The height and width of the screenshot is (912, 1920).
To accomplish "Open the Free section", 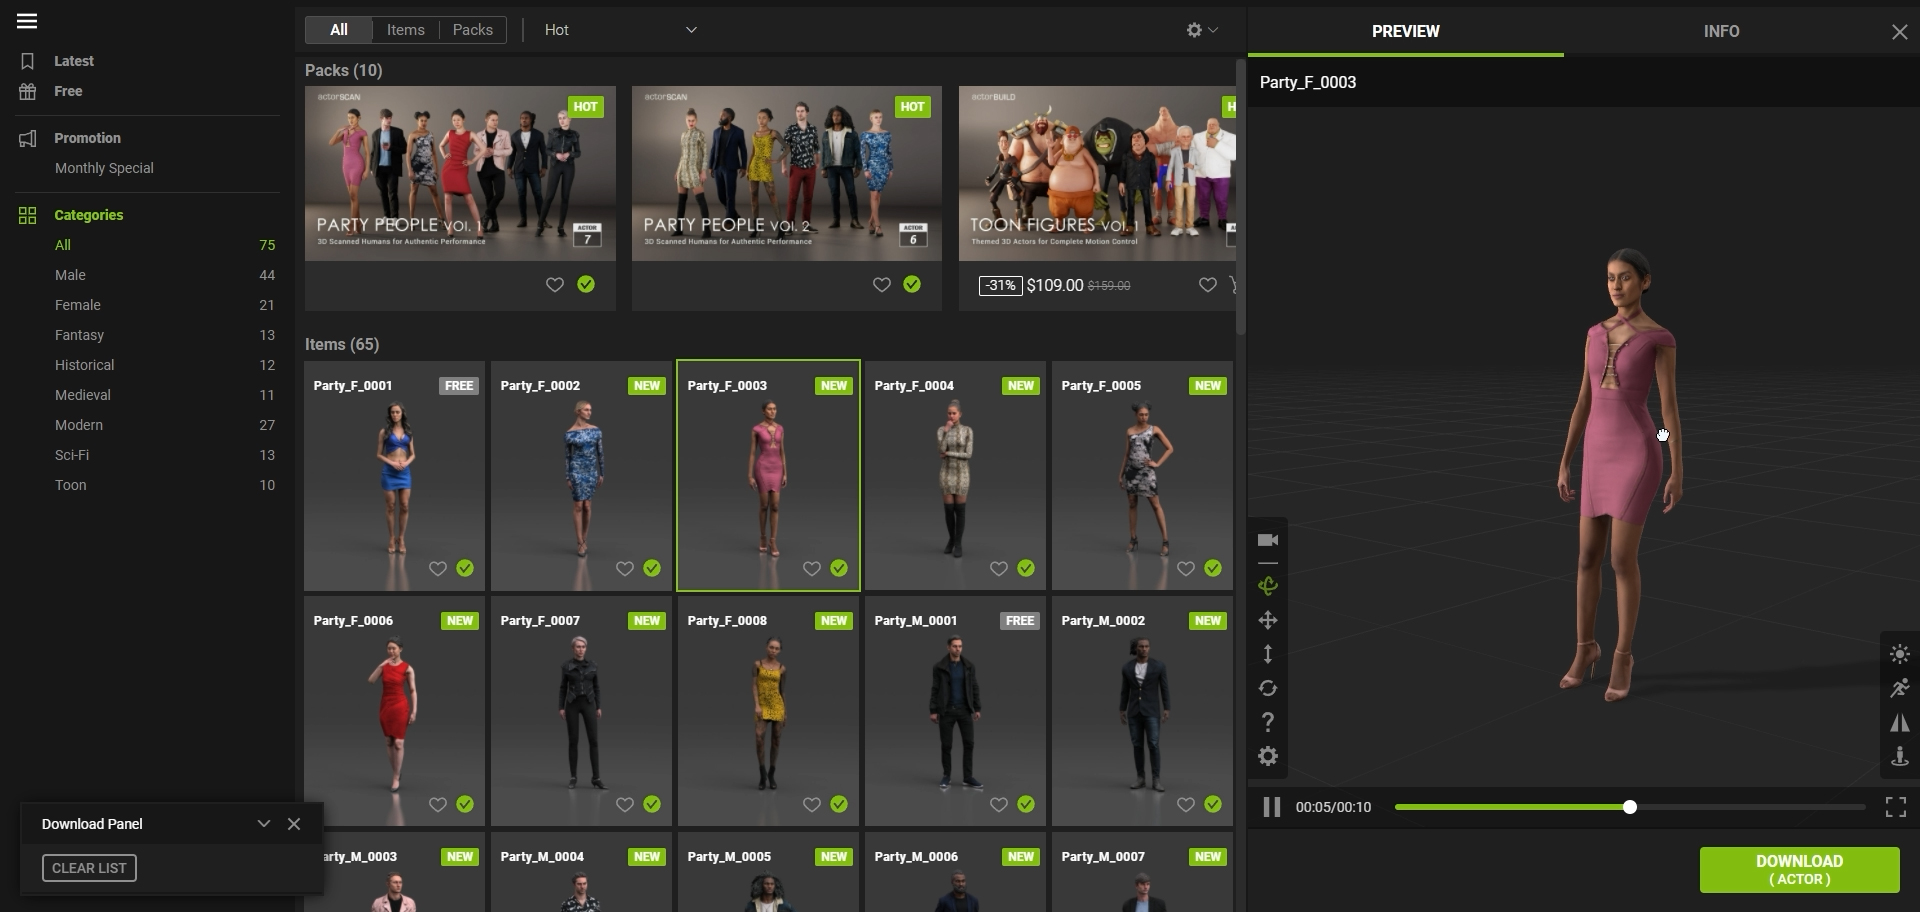I will coord(68,91).
